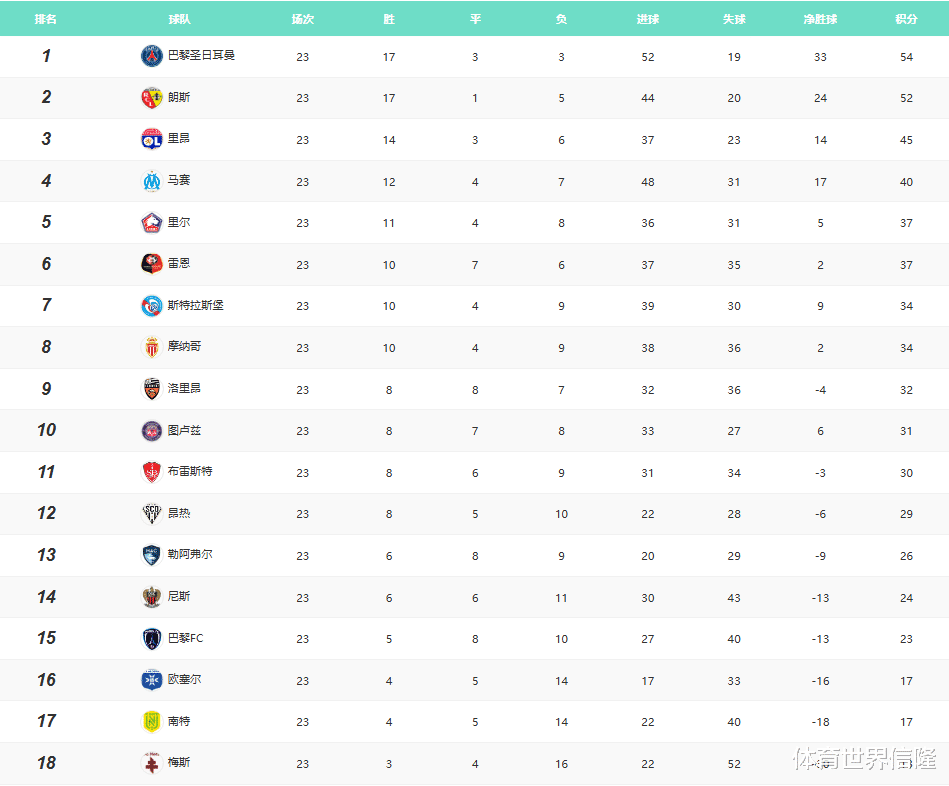Click the Lyon (里昂) club crest
949x786 pixels.
151,140
